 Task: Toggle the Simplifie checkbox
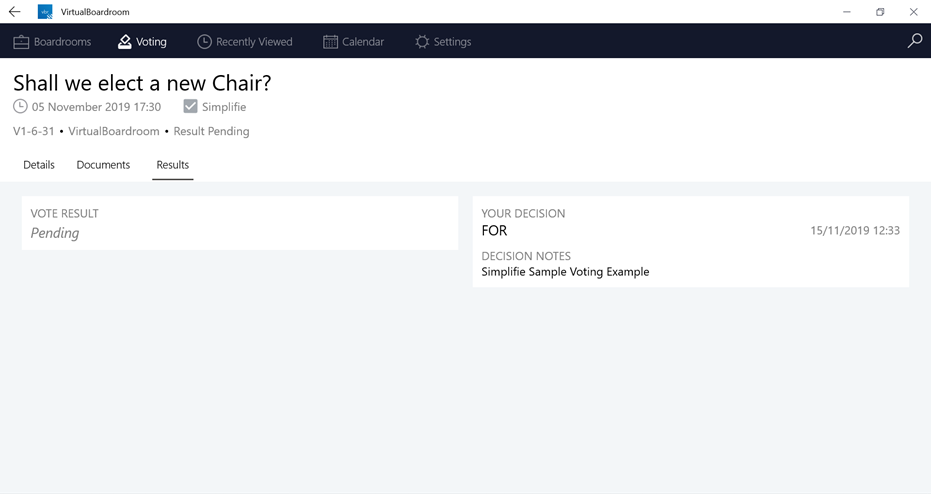click(x=190, y=106)
